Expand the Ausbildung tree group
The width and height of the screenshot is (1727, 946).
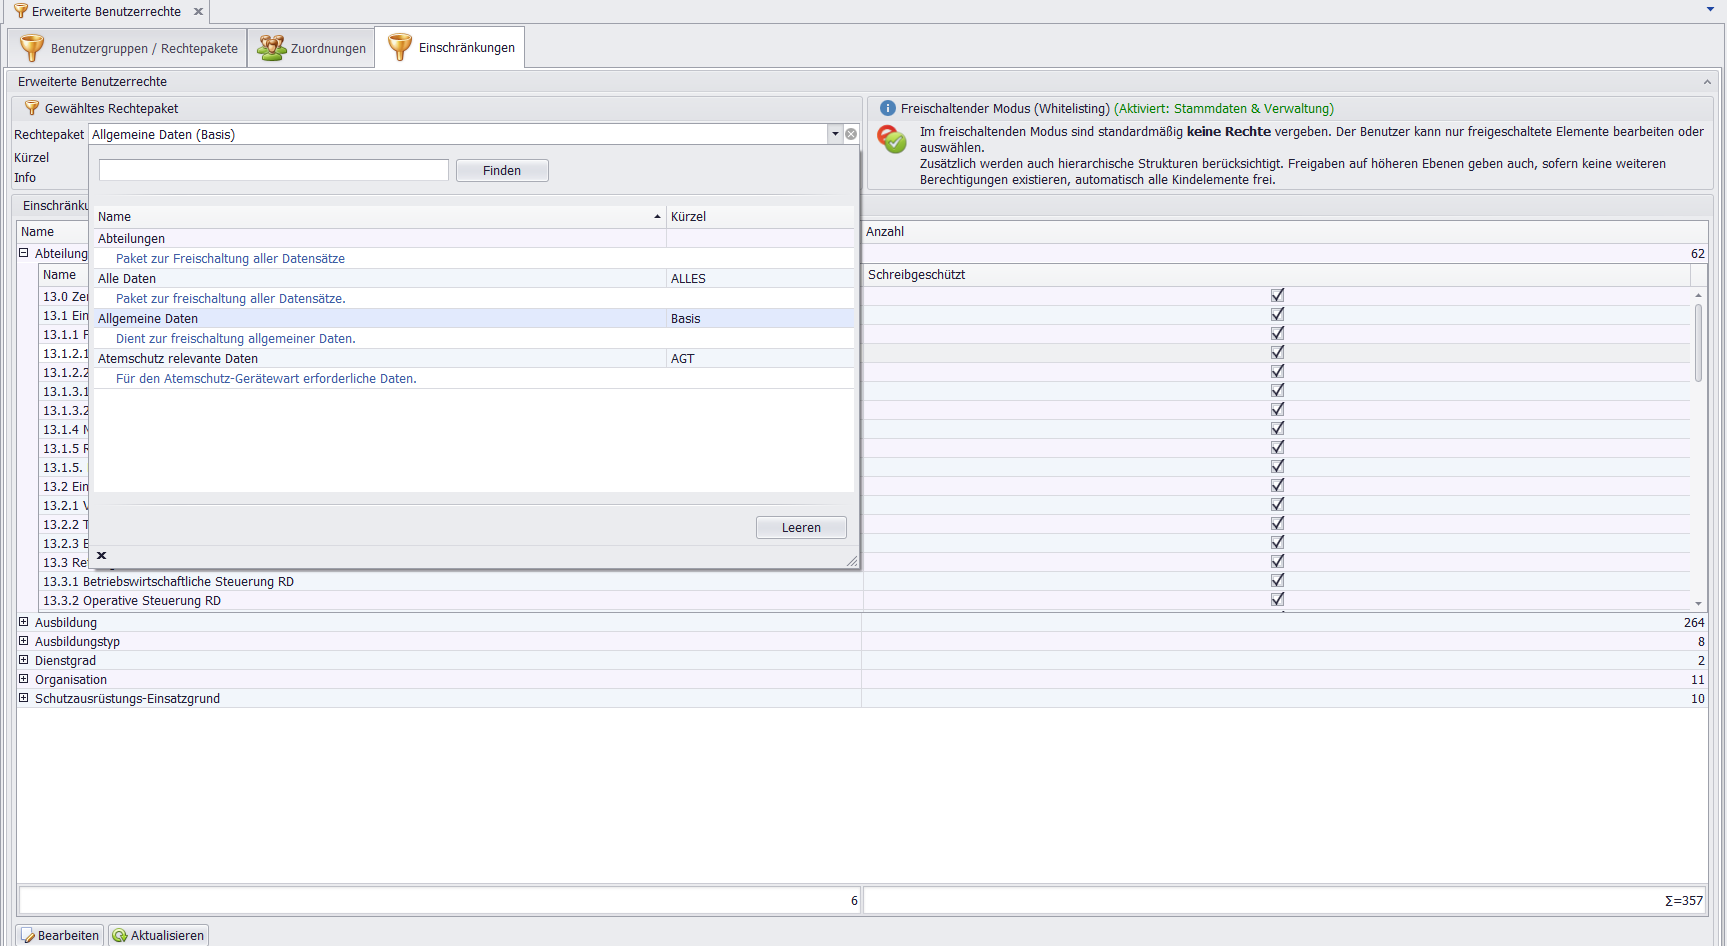24,622
